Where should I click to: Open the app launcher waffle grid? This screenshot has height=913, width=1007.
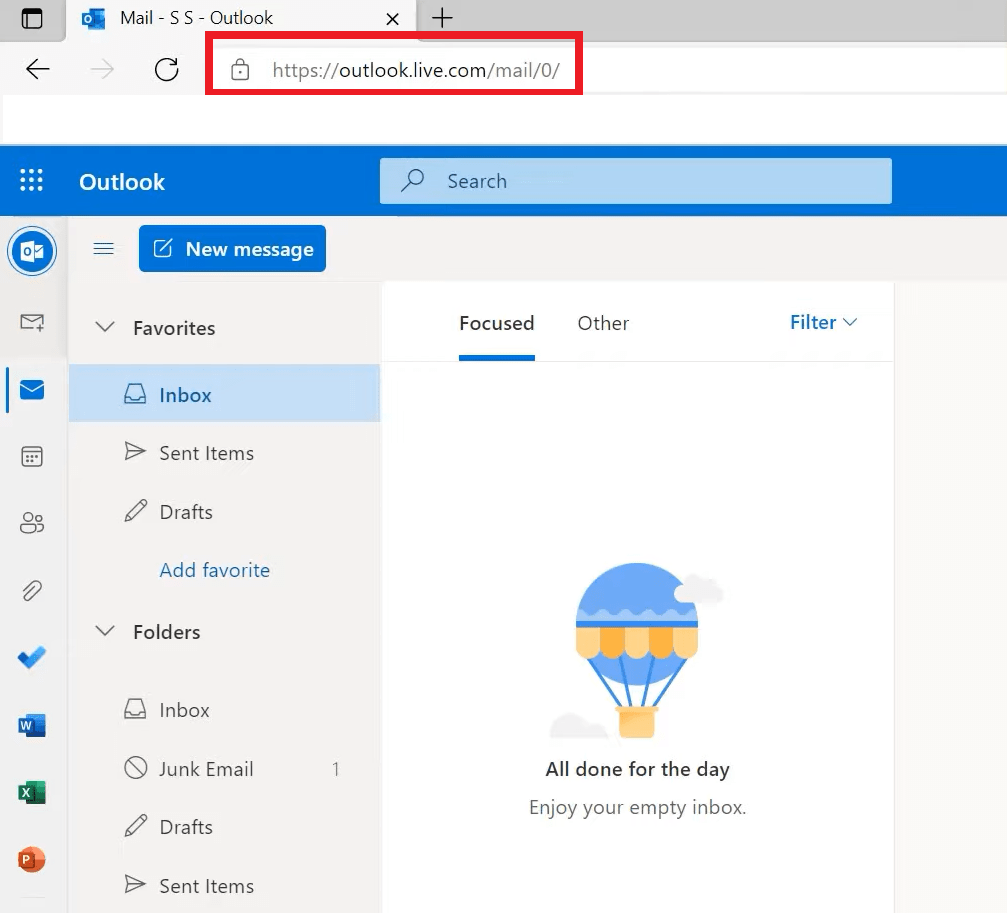click(31, 180)
